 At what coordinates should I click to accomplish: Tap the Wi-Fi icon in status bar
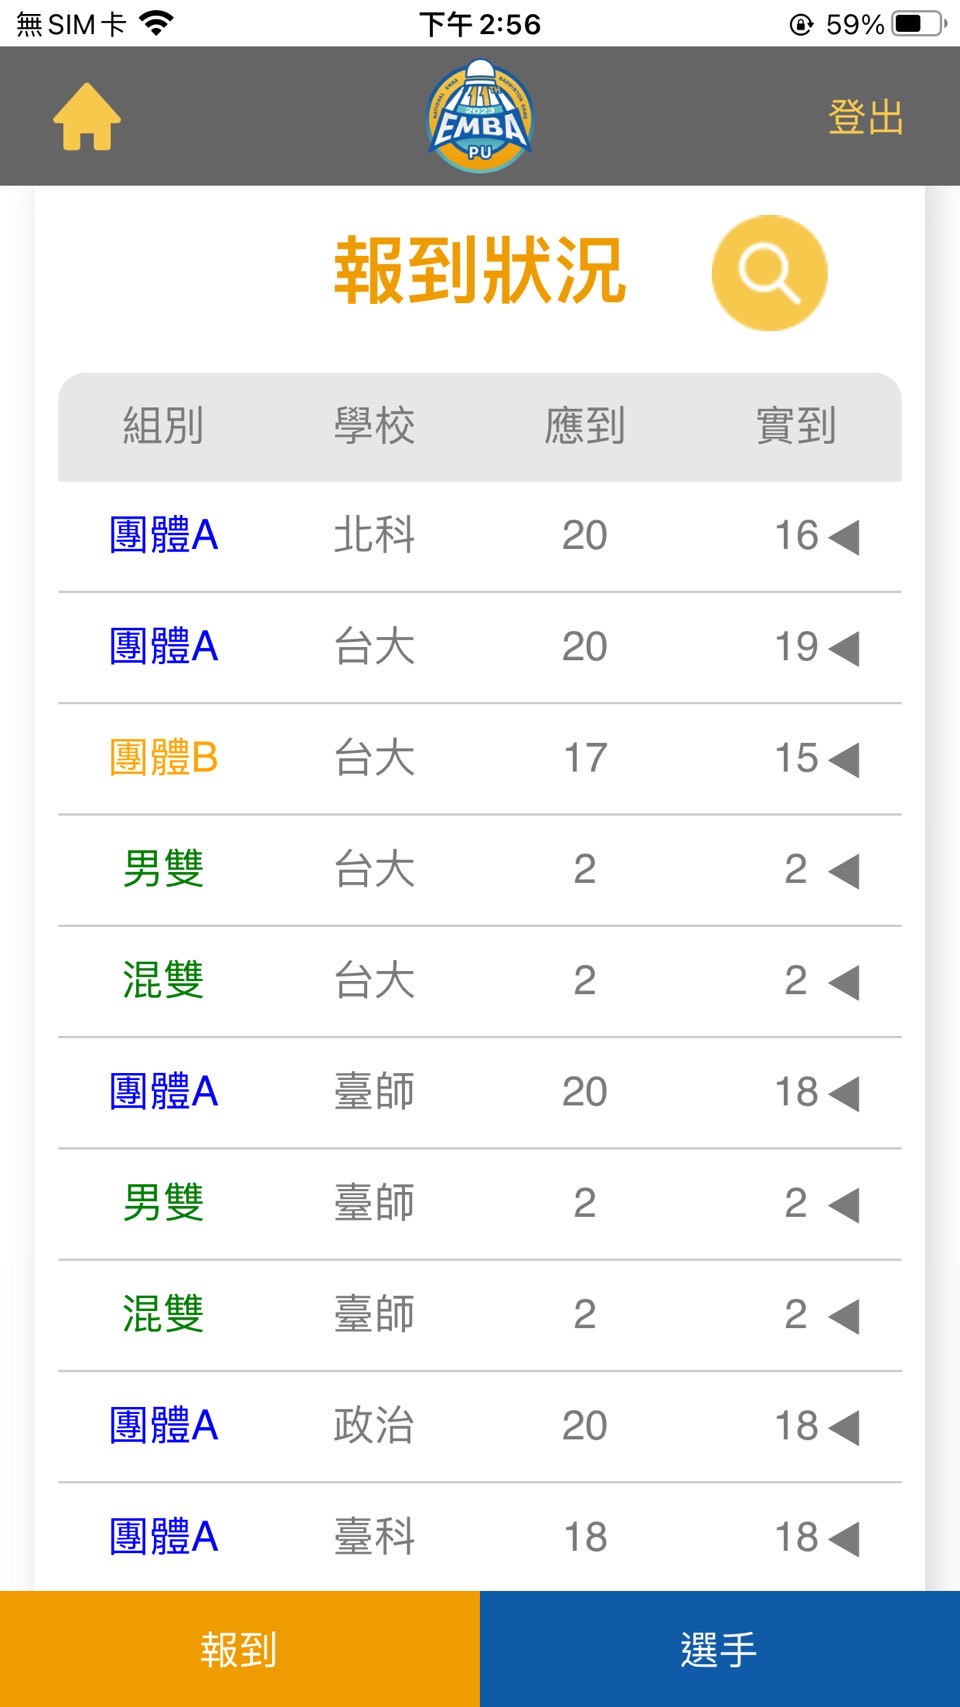156,23
